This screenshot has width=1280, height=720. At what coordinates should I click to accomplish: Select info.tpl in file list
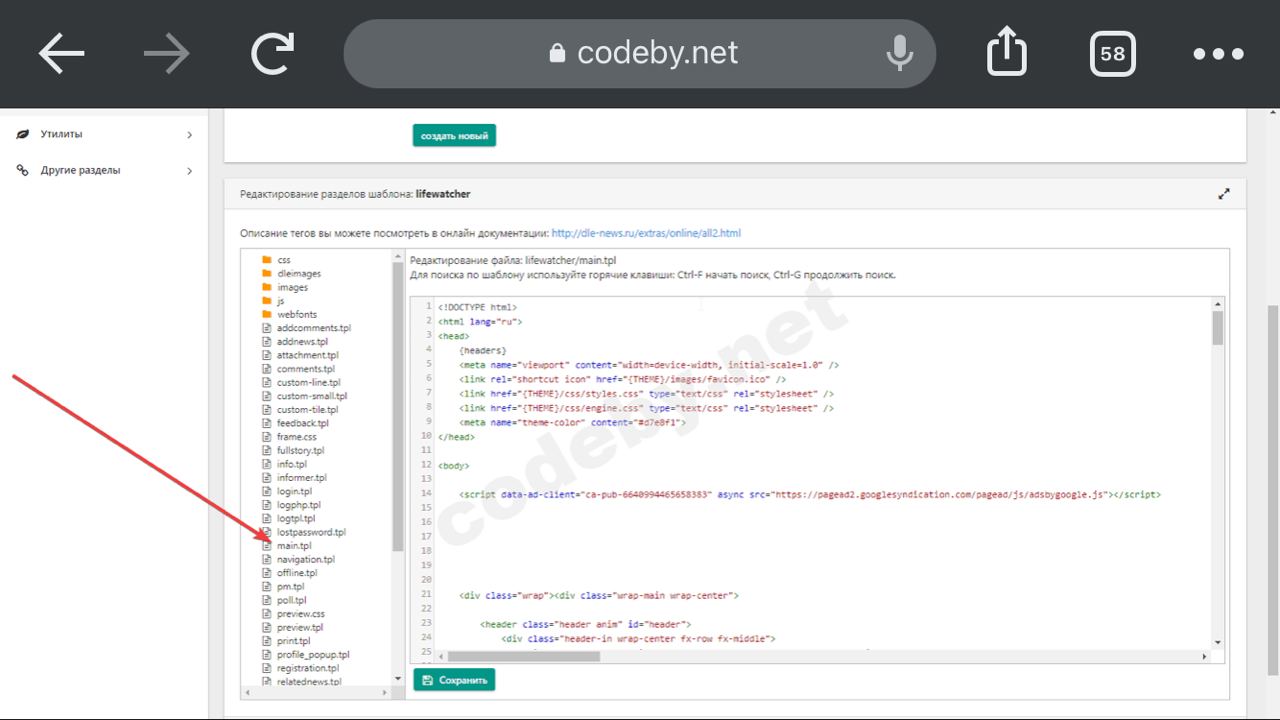tap(292, 464)
